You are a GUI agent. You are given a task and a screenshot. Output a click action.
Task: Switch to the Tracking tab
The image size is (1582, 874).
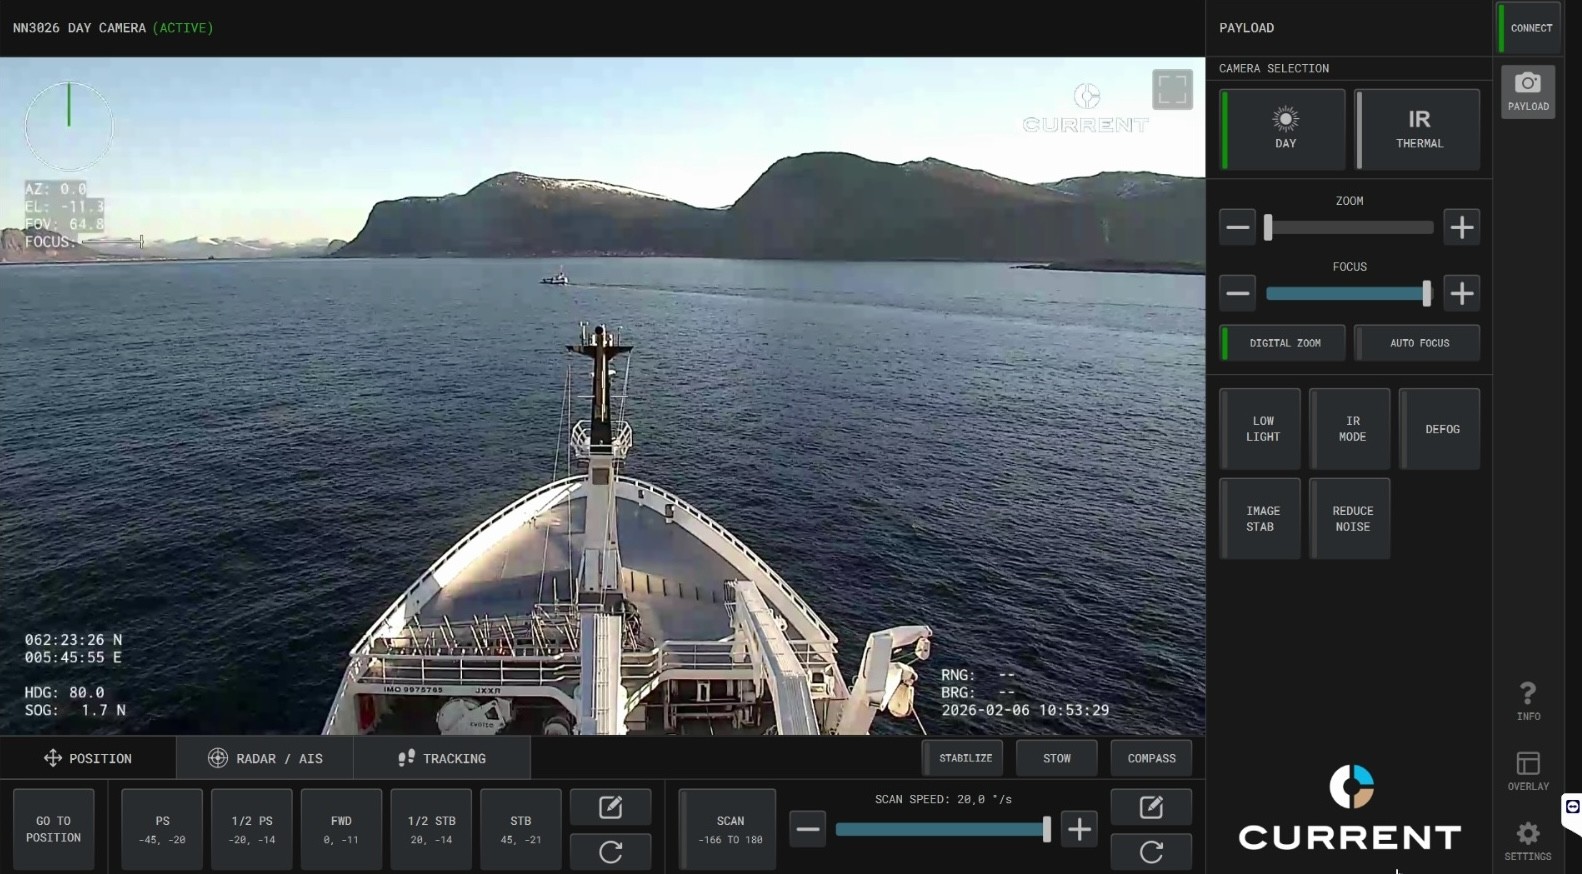(x=442, y=758)
